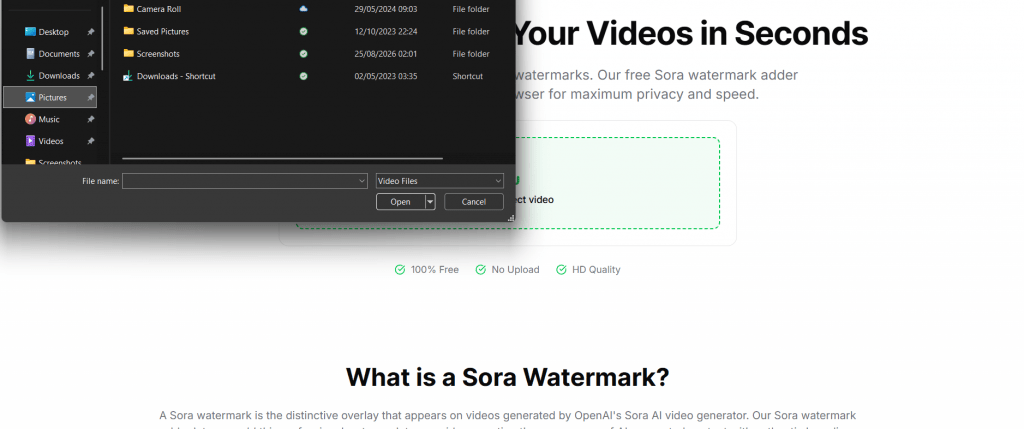Click the green dashed video drop zone
This screenshot has width=1024, height=429.
[x=617, y=183]
